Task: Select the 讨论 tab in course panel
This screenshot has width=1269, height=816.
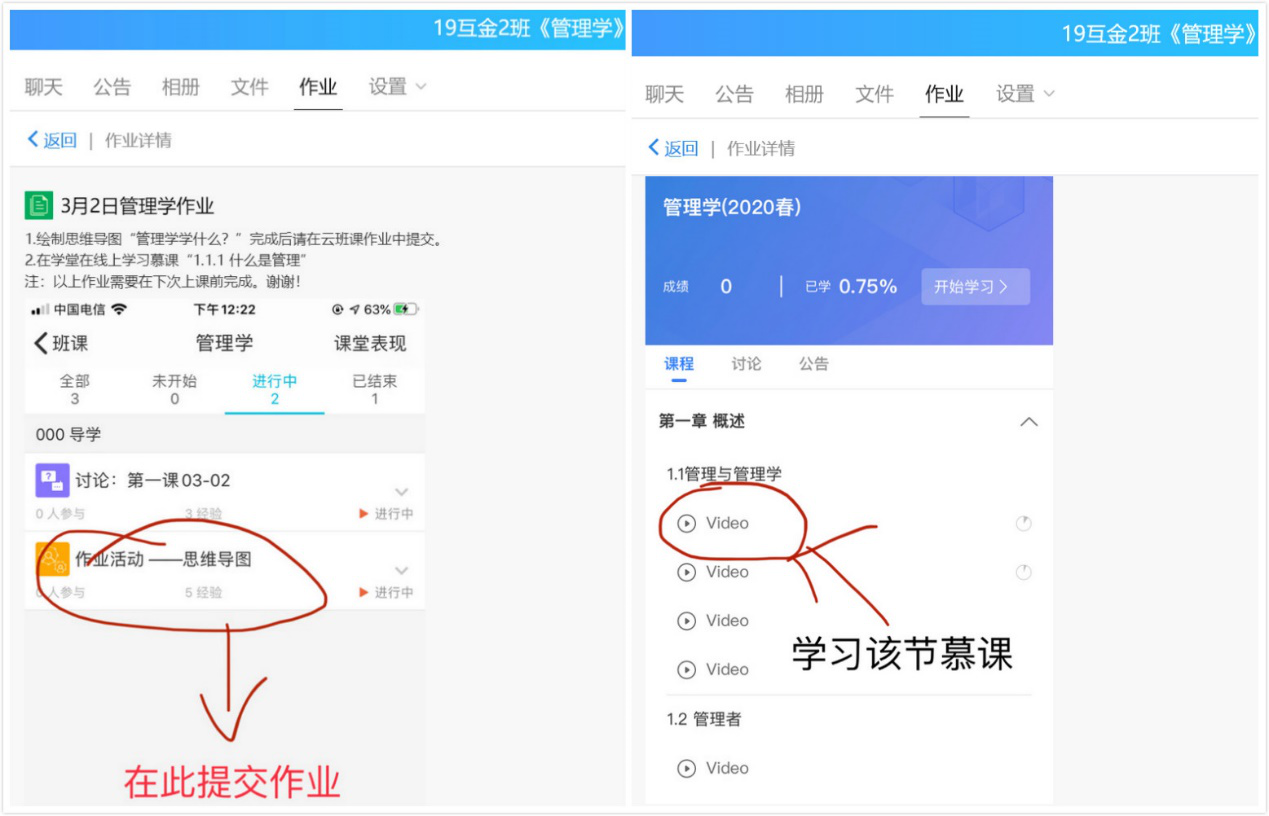Action: [x=746, y=364]
